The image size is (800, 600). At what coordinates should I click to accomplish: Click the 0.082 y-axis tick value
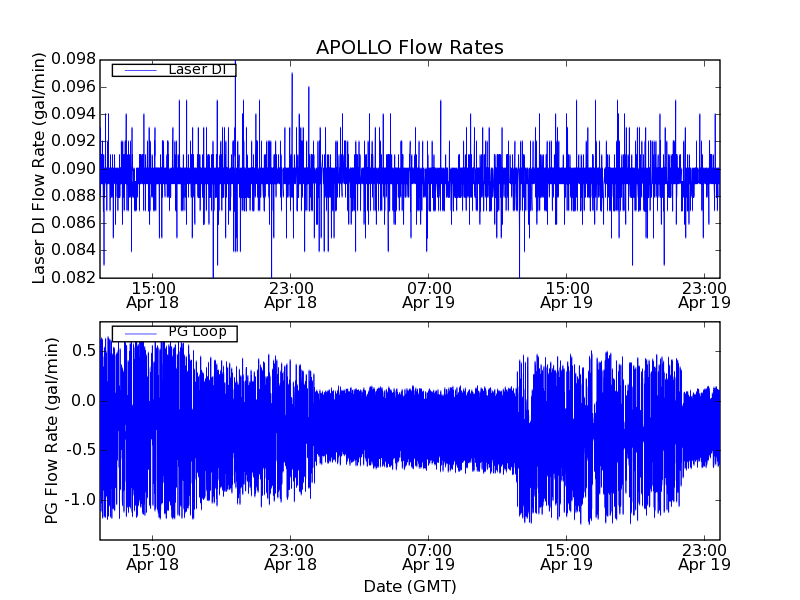point(73,277)
